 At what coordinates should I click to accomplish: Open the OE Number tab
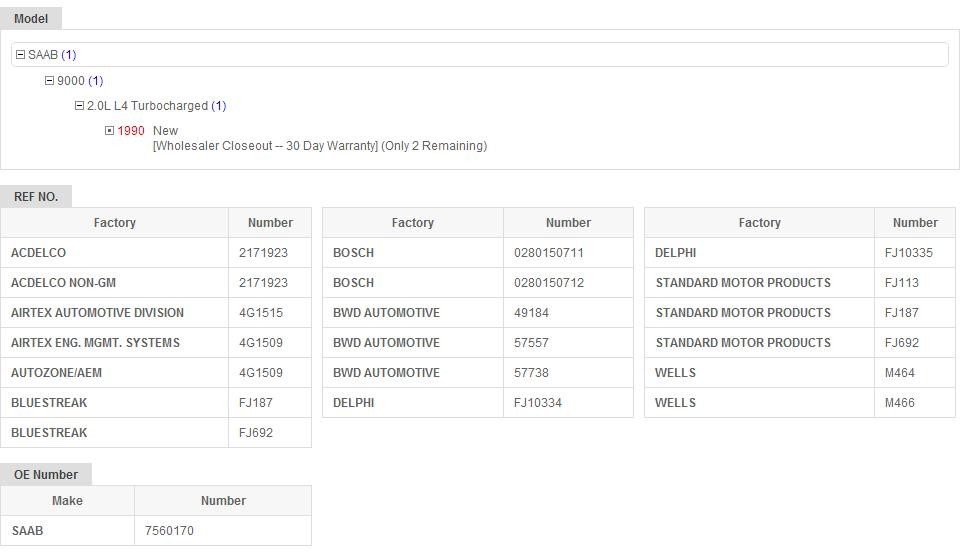(46, 475)
